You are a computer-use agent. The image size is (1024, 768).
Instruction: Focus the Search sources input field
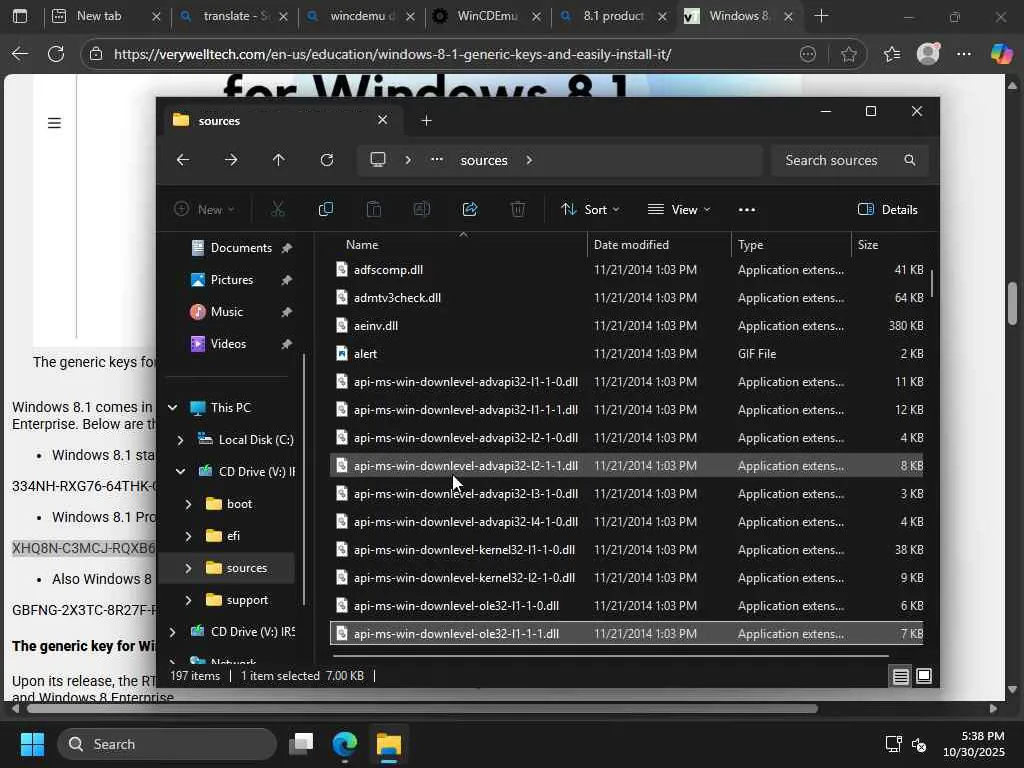pyautogui.click(x=850, y=160)
